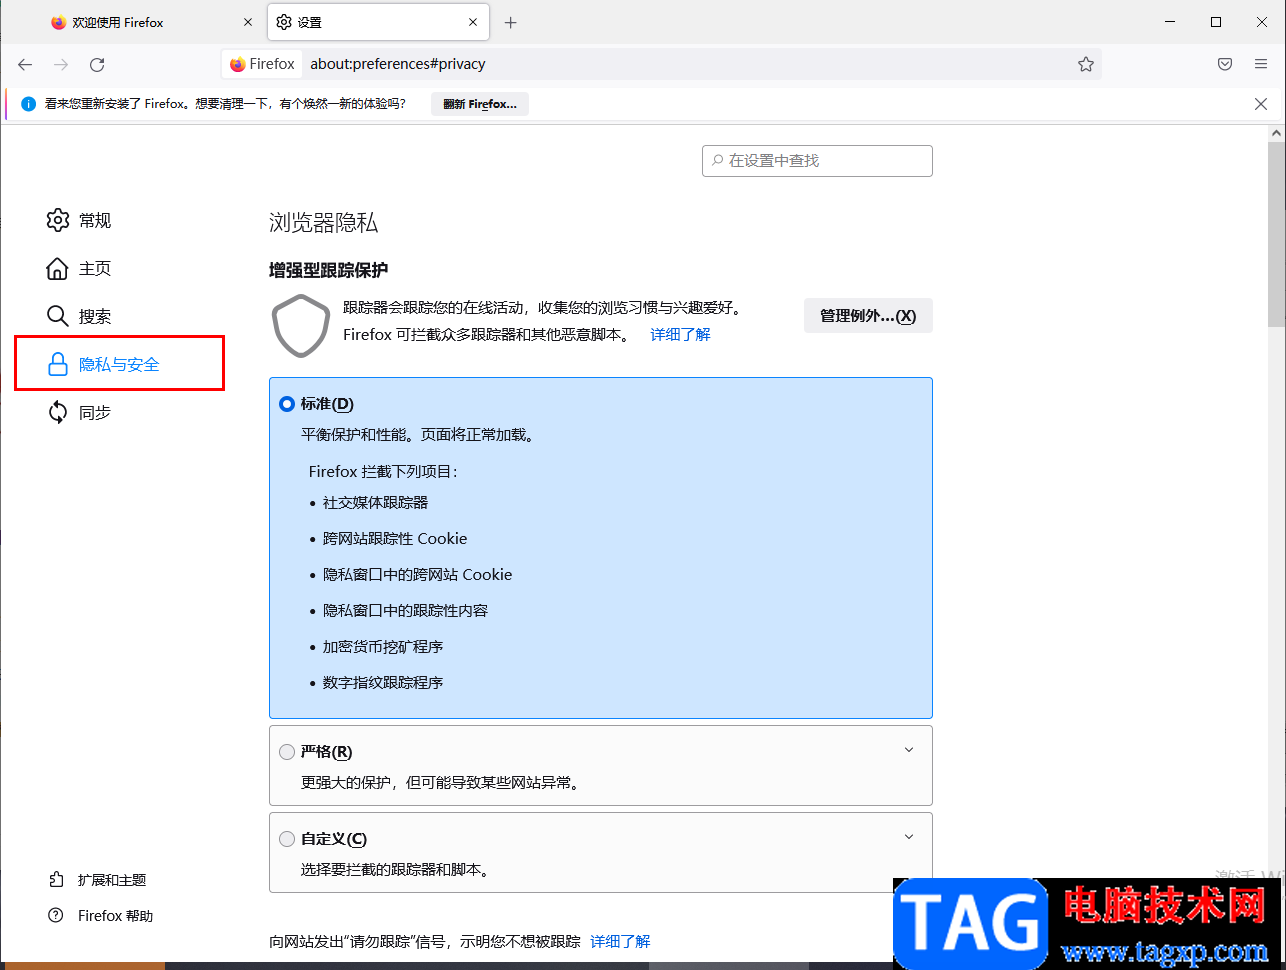
Task: Open the Pocket save icon
Action: (x=1225, y=64)
